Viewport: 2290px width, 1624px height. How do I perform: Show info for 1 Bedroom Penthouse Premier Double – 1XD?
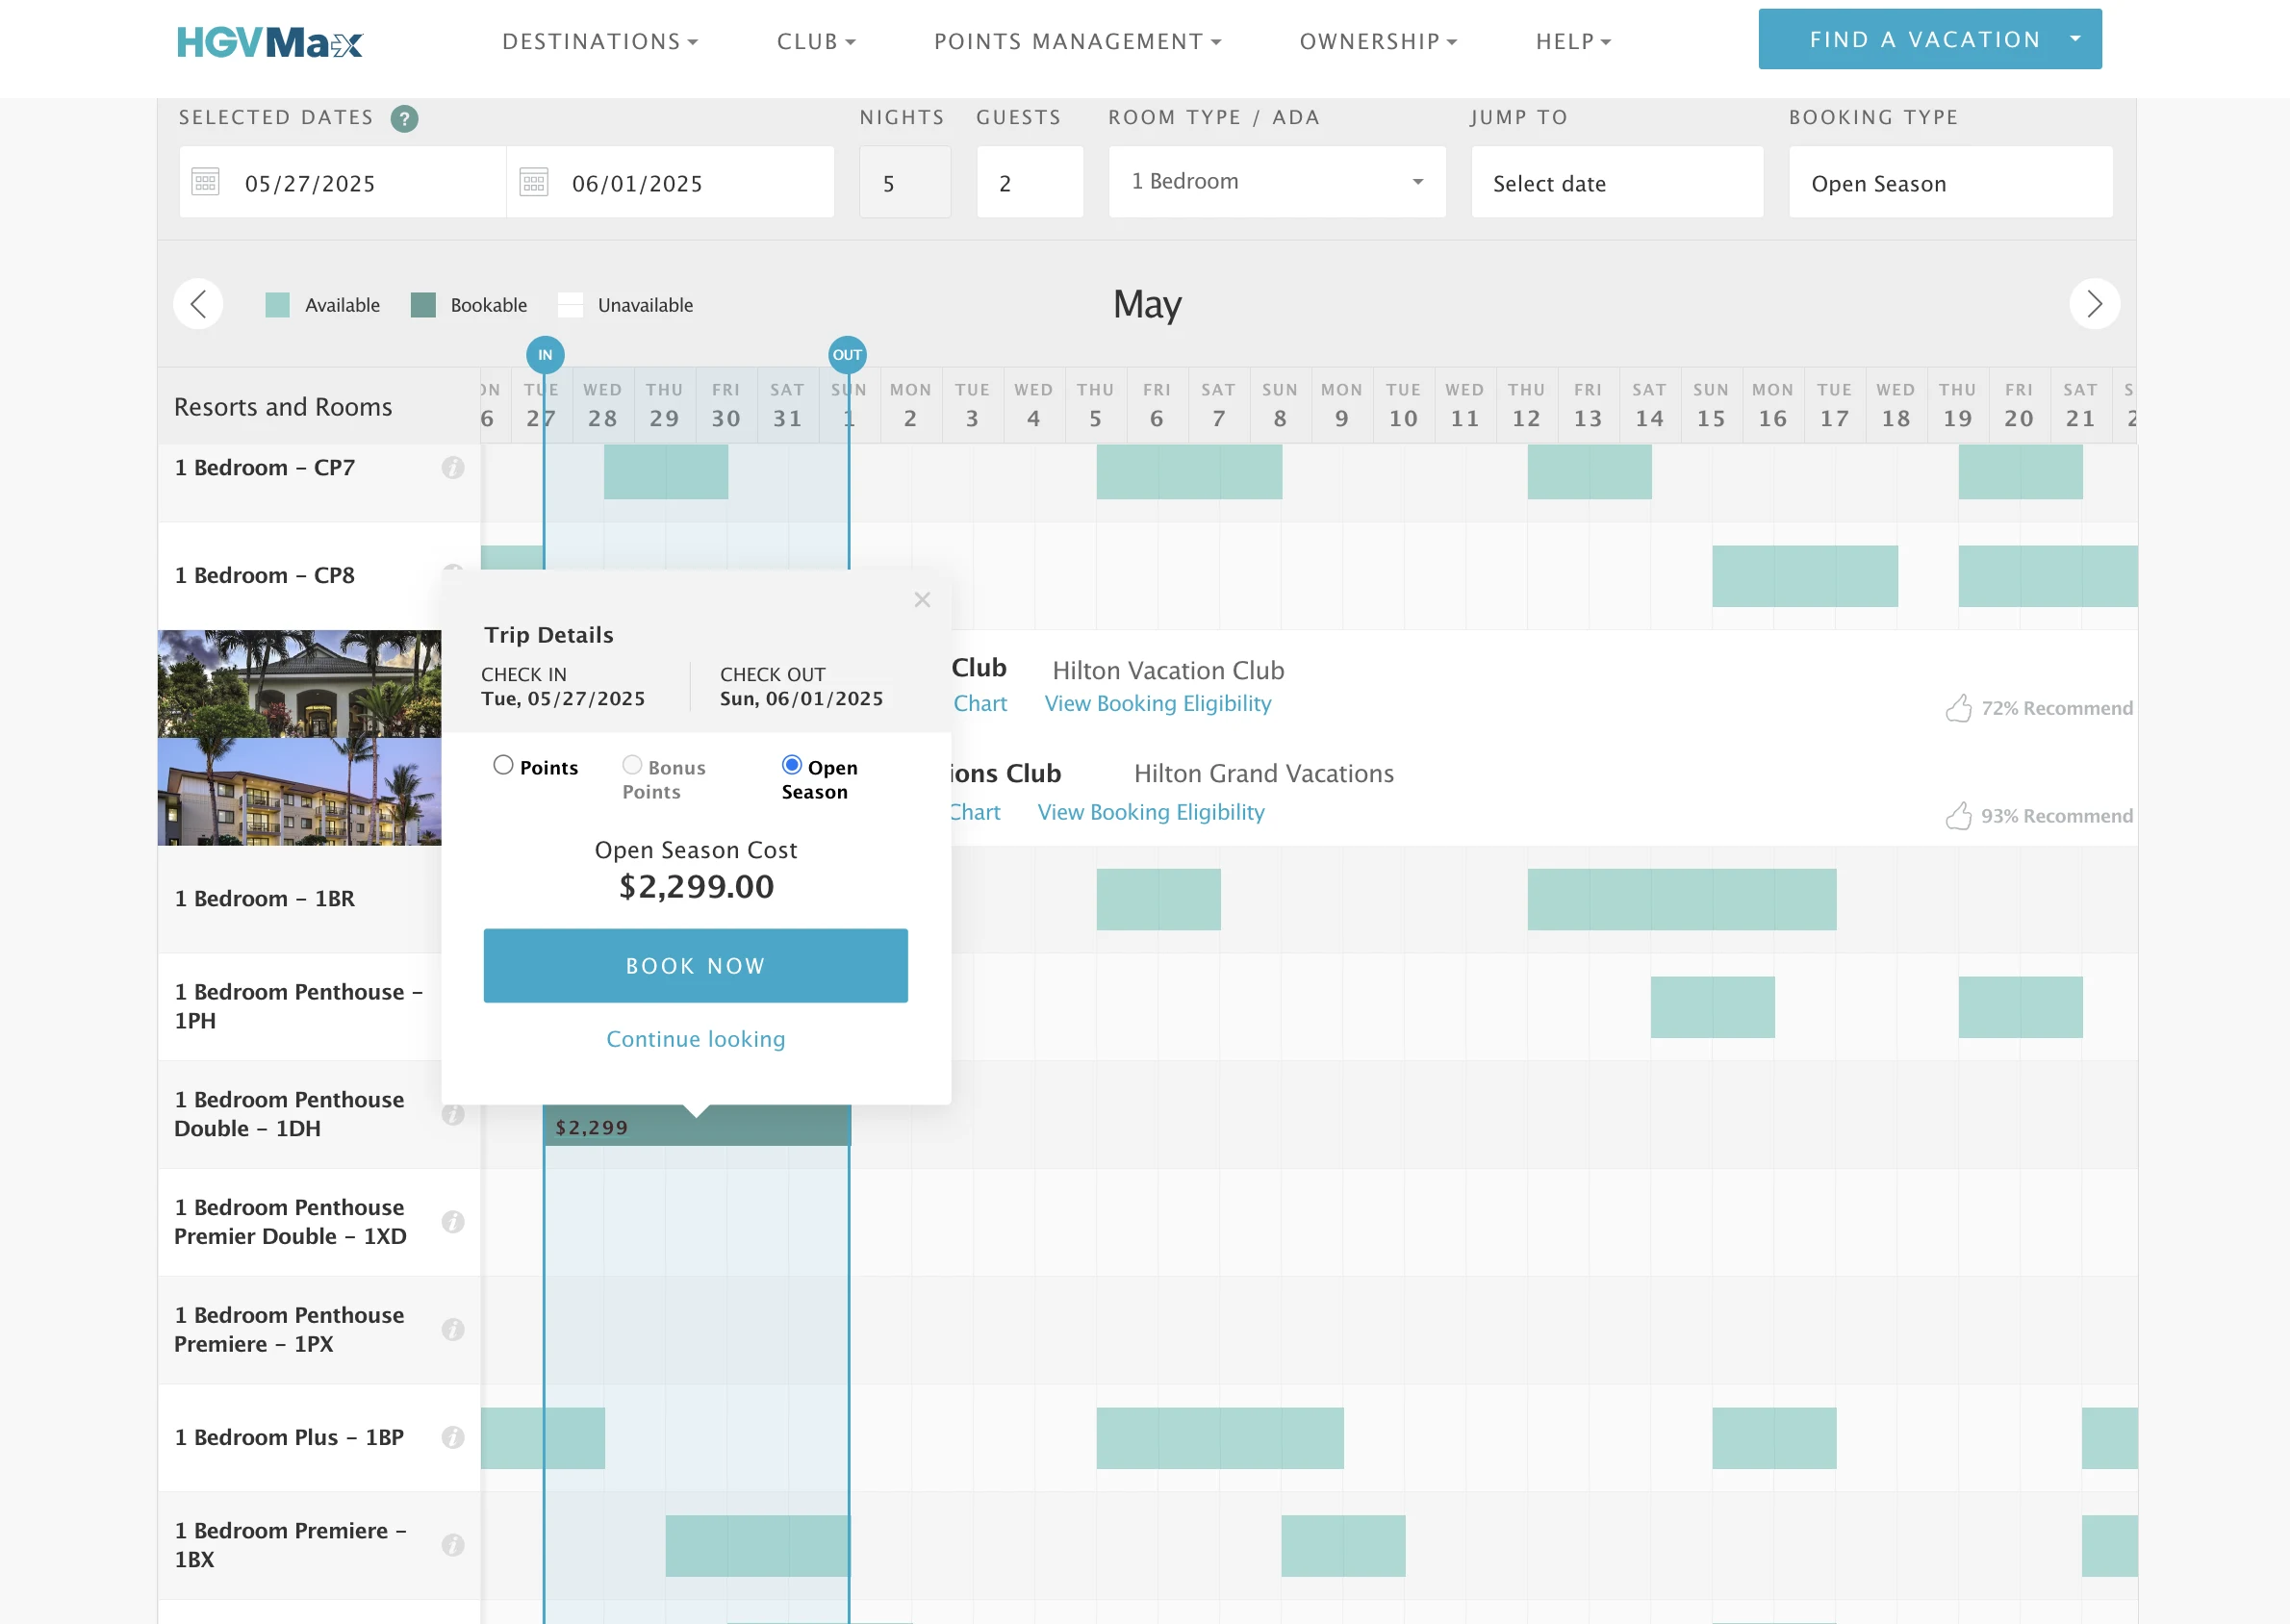[452, 1222]
